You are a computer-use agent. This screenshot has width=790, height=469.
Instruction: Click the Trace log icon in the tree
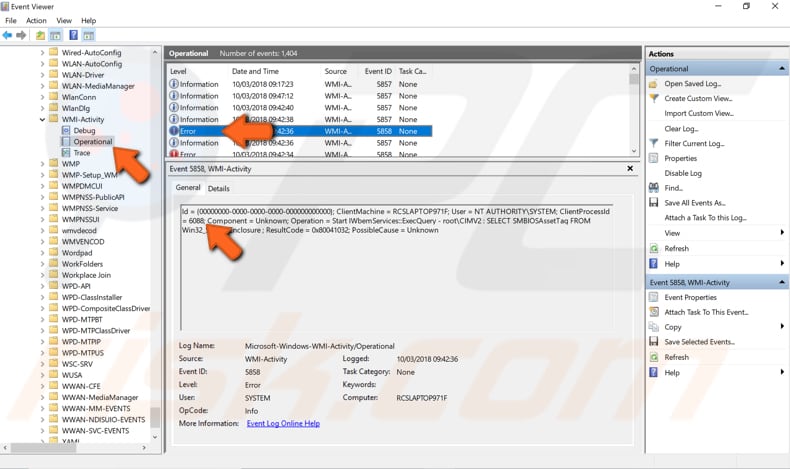click(x=65, y=153)
